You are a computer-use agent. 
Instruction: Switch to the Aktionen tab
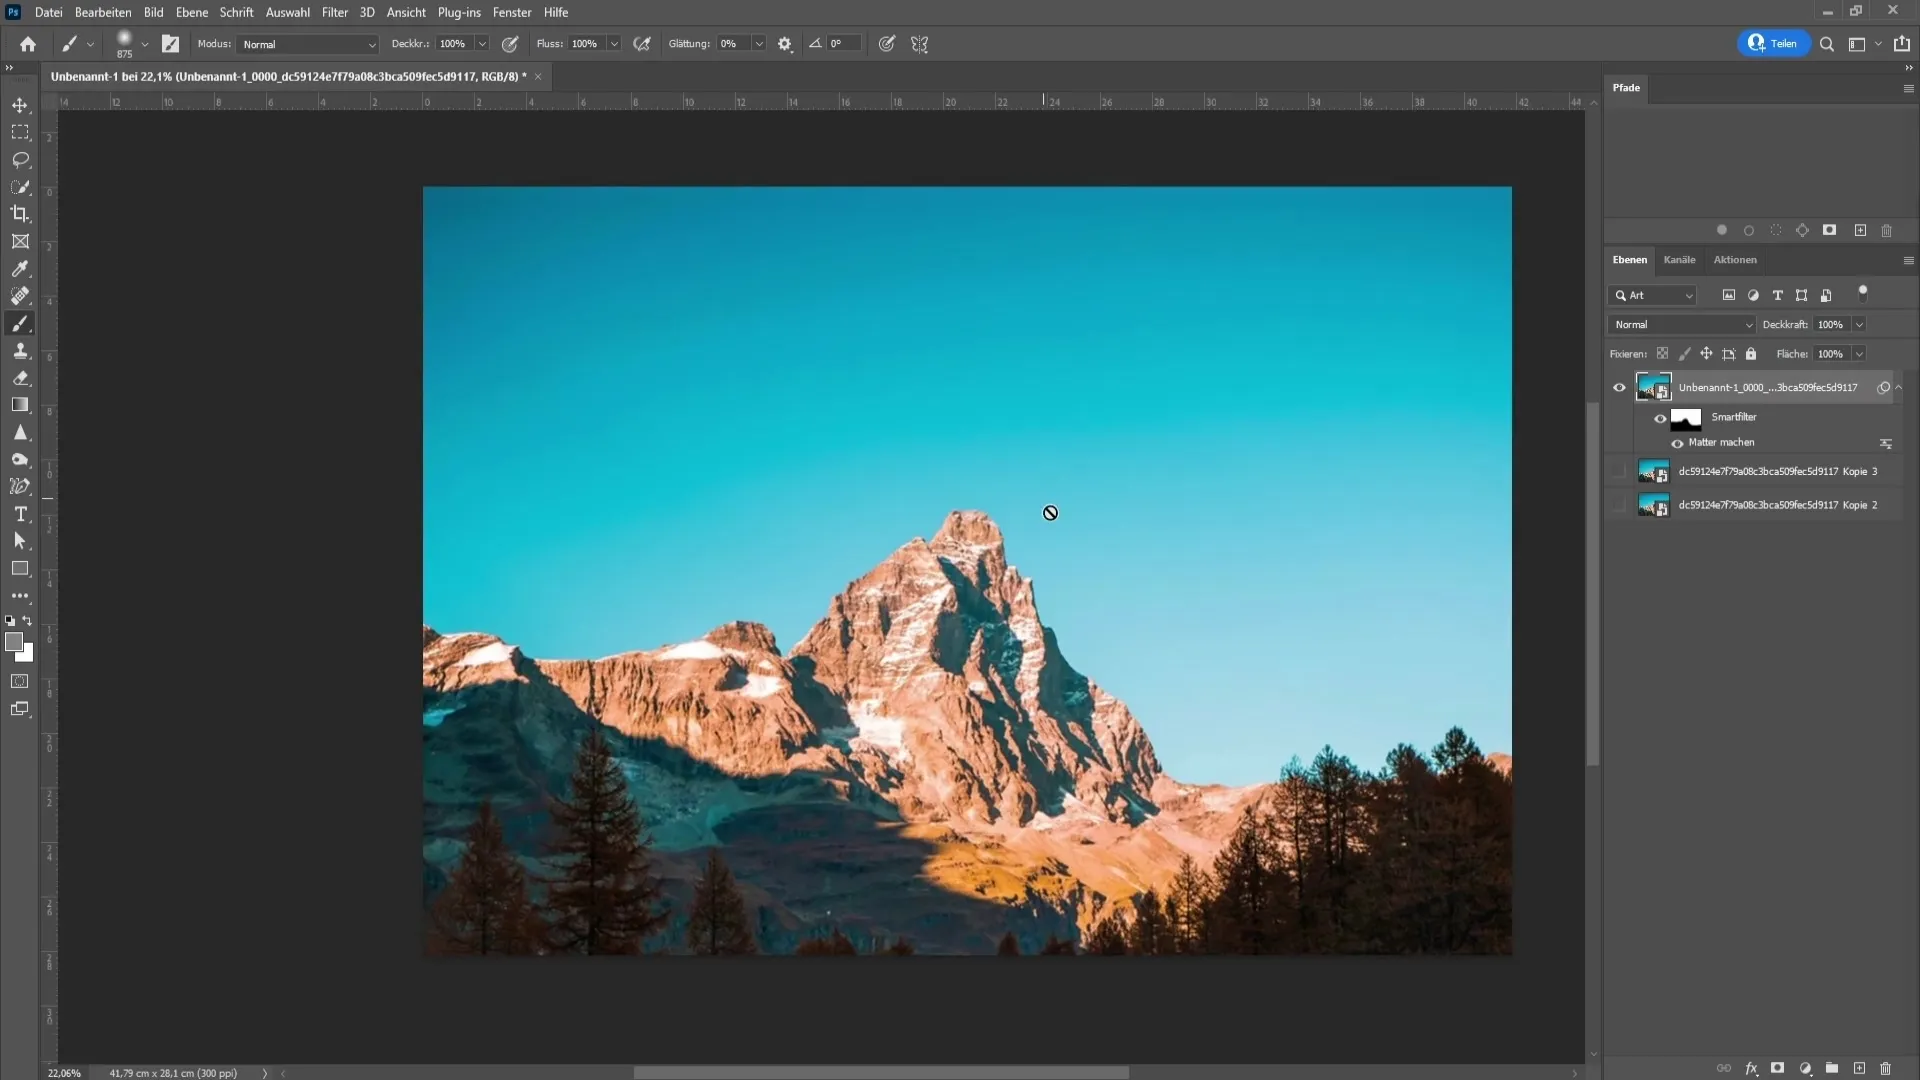tap(1733, 260)
